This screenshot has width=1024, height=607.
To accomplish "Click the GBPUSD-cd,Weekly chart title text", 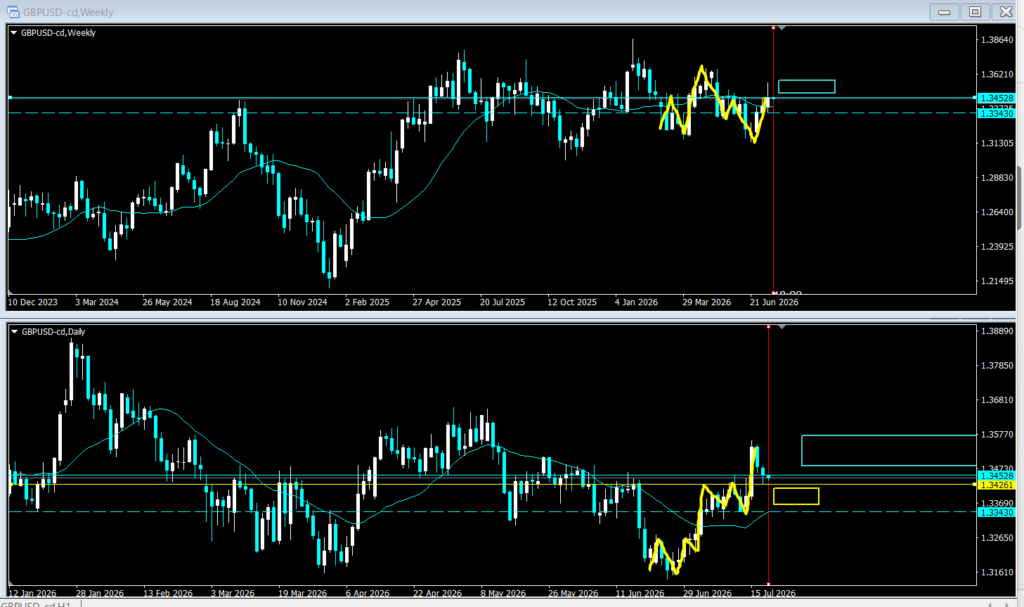I will pos(58,33).
